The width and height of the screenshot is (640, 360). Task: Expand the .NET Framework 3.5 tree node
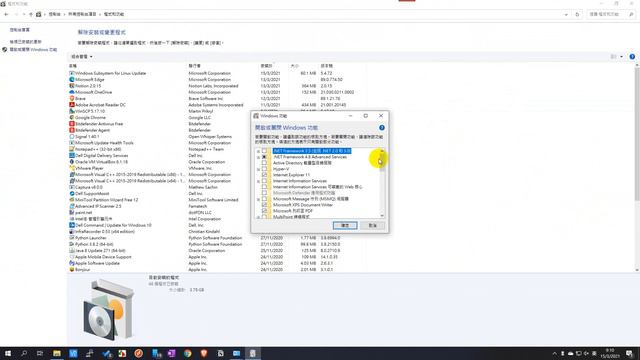[x=258, y=151]
